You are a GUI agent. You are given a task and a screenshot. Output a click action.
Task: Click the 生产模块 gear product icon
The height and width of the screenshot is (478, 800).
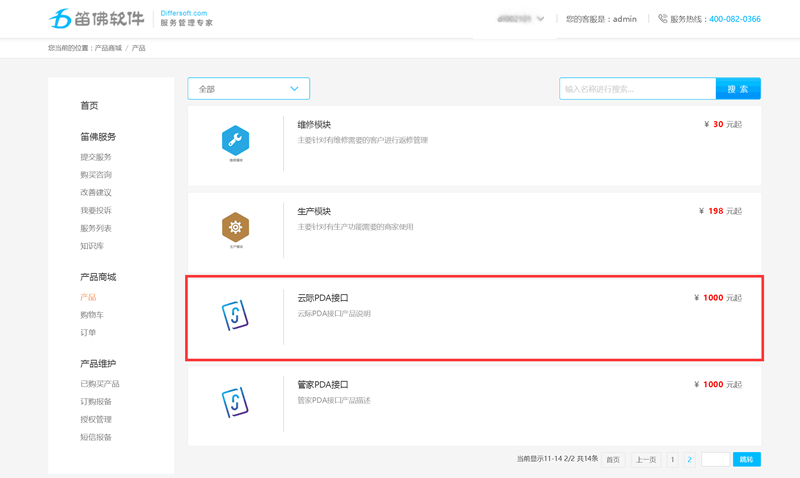point(235,228)
